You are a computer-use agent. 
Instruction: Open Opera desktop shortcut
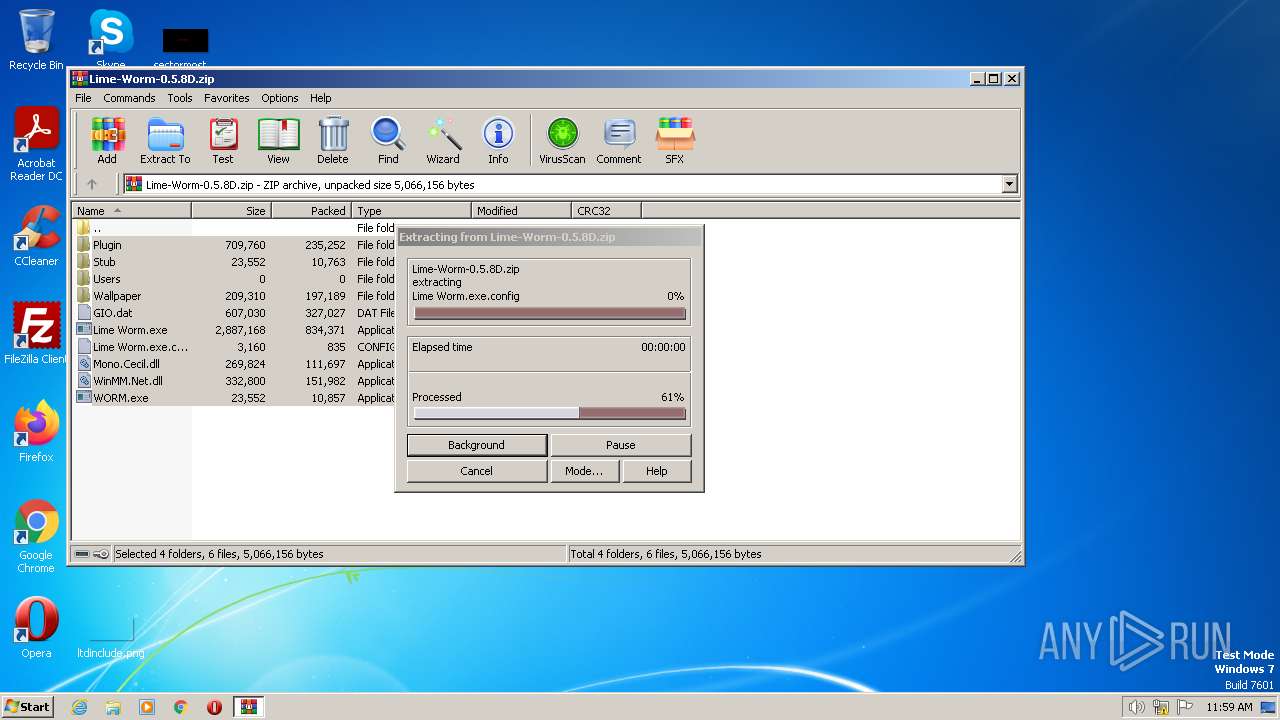click(x=36, y=628)
